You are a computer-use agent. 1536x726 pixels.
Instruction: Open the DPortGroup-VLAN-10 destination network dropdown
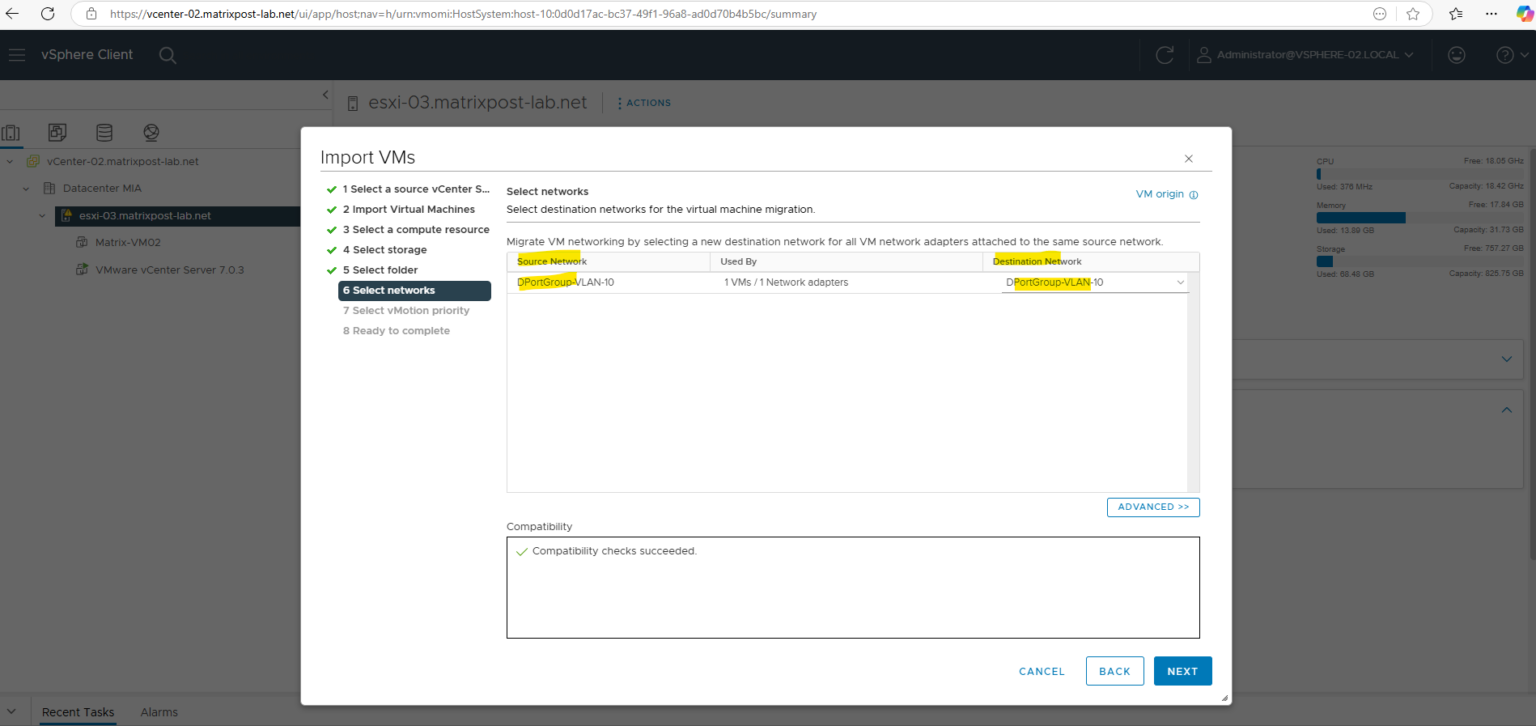point(1095,283)
